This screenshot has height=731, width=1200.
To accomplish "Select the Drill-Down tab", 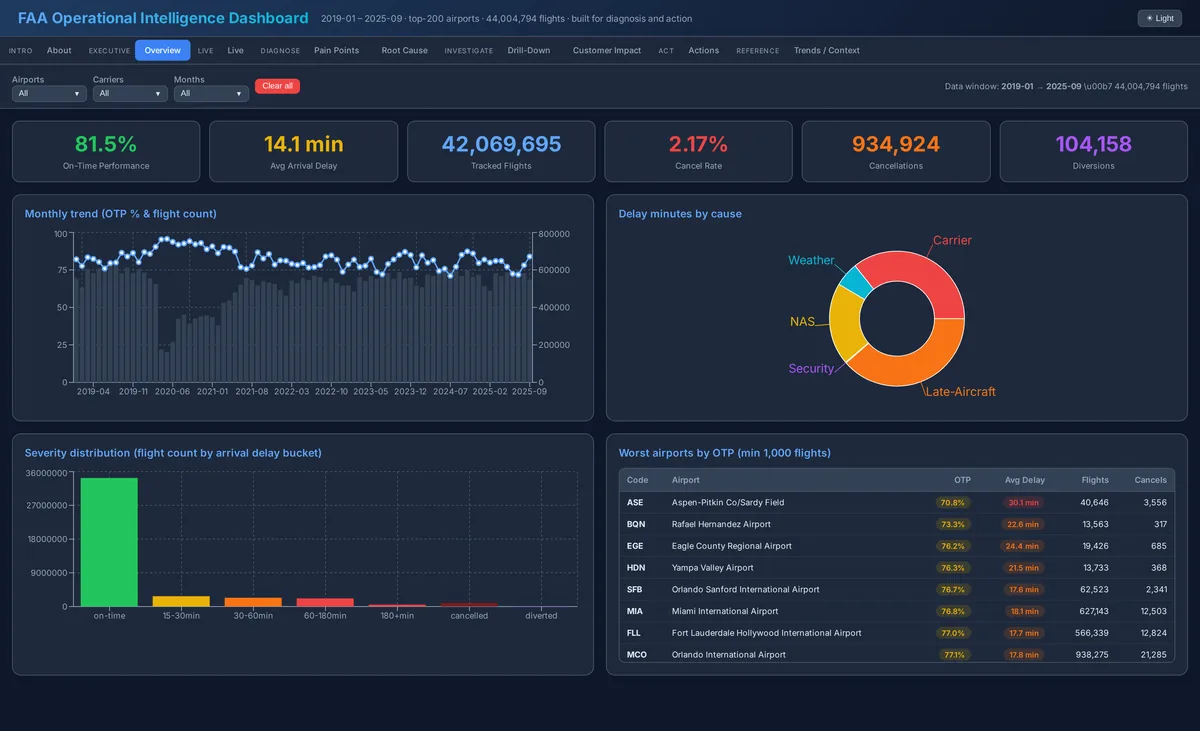I will click(528, 50).
